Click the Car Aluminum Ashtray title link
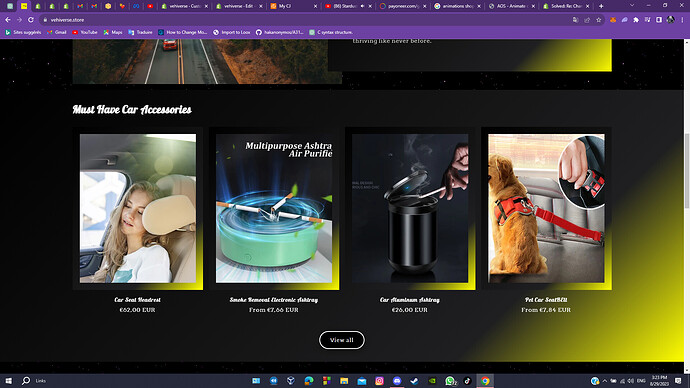 coord(410,300)
